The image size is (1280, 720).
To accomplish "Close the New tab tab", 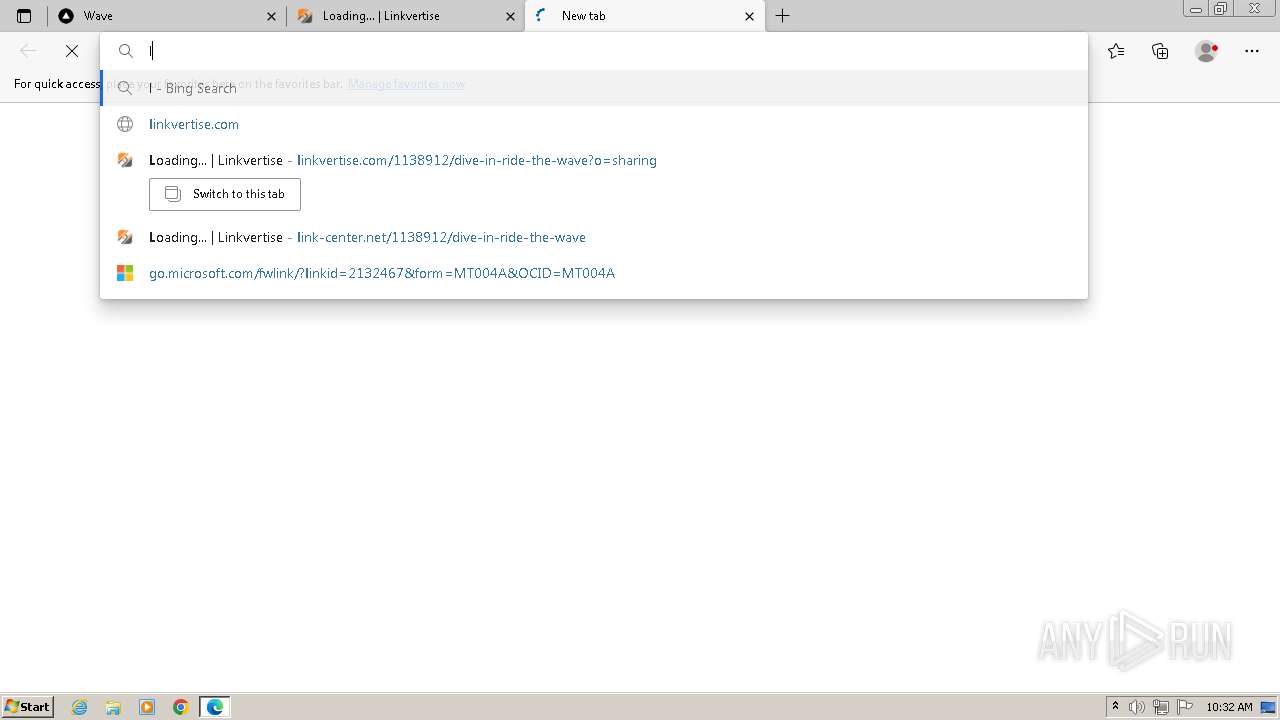I will coord(749,16).
